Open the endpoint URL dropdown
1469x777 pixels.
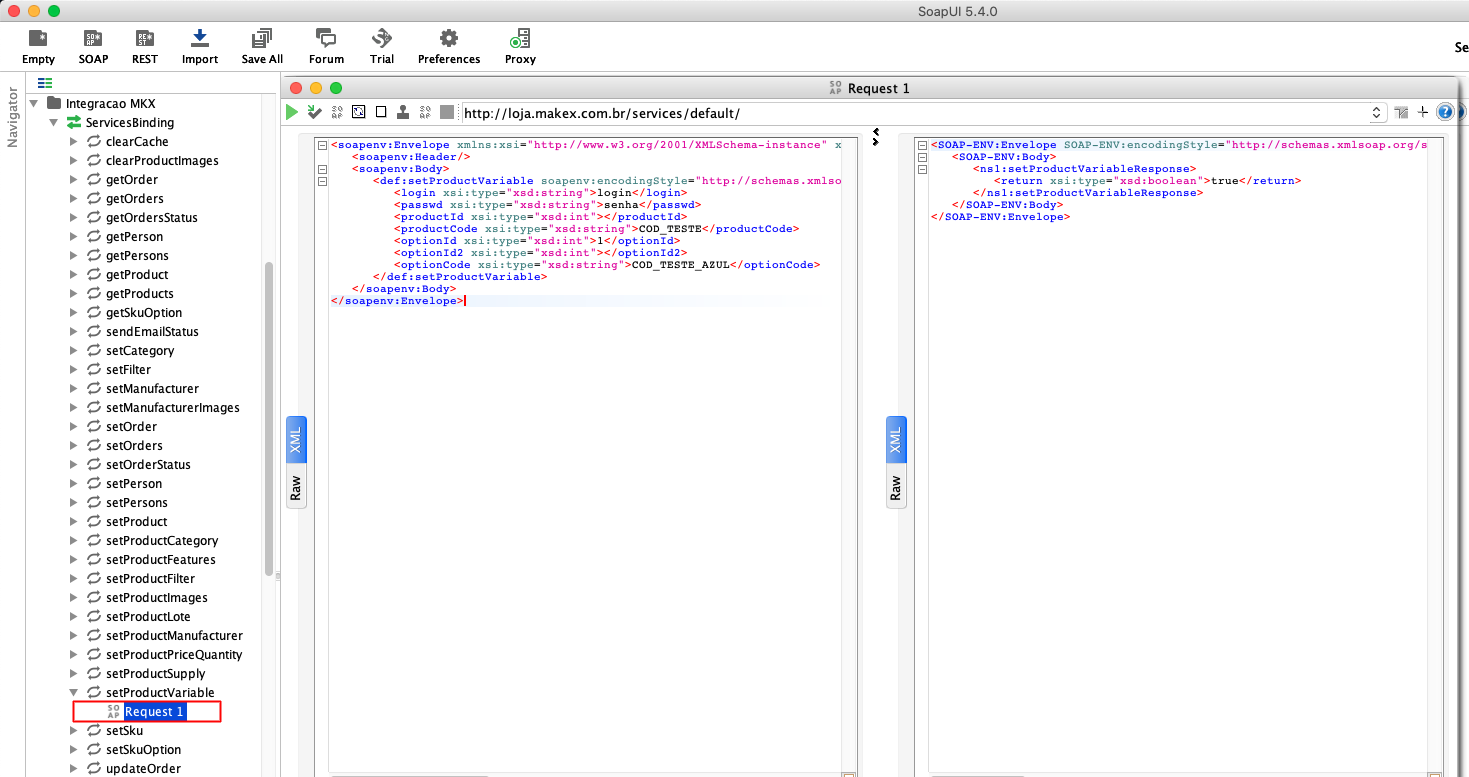tap(1376, 113)
